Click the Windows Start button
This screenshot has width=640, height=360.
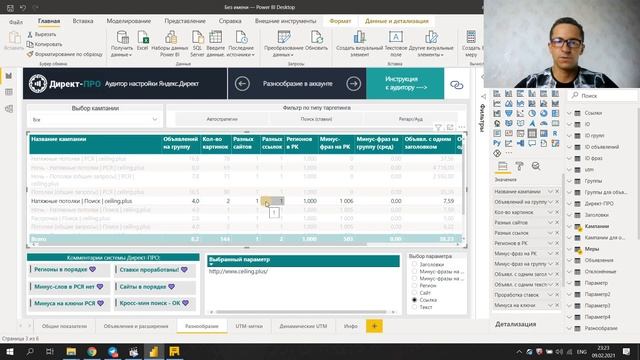click(x=10, y=351)
